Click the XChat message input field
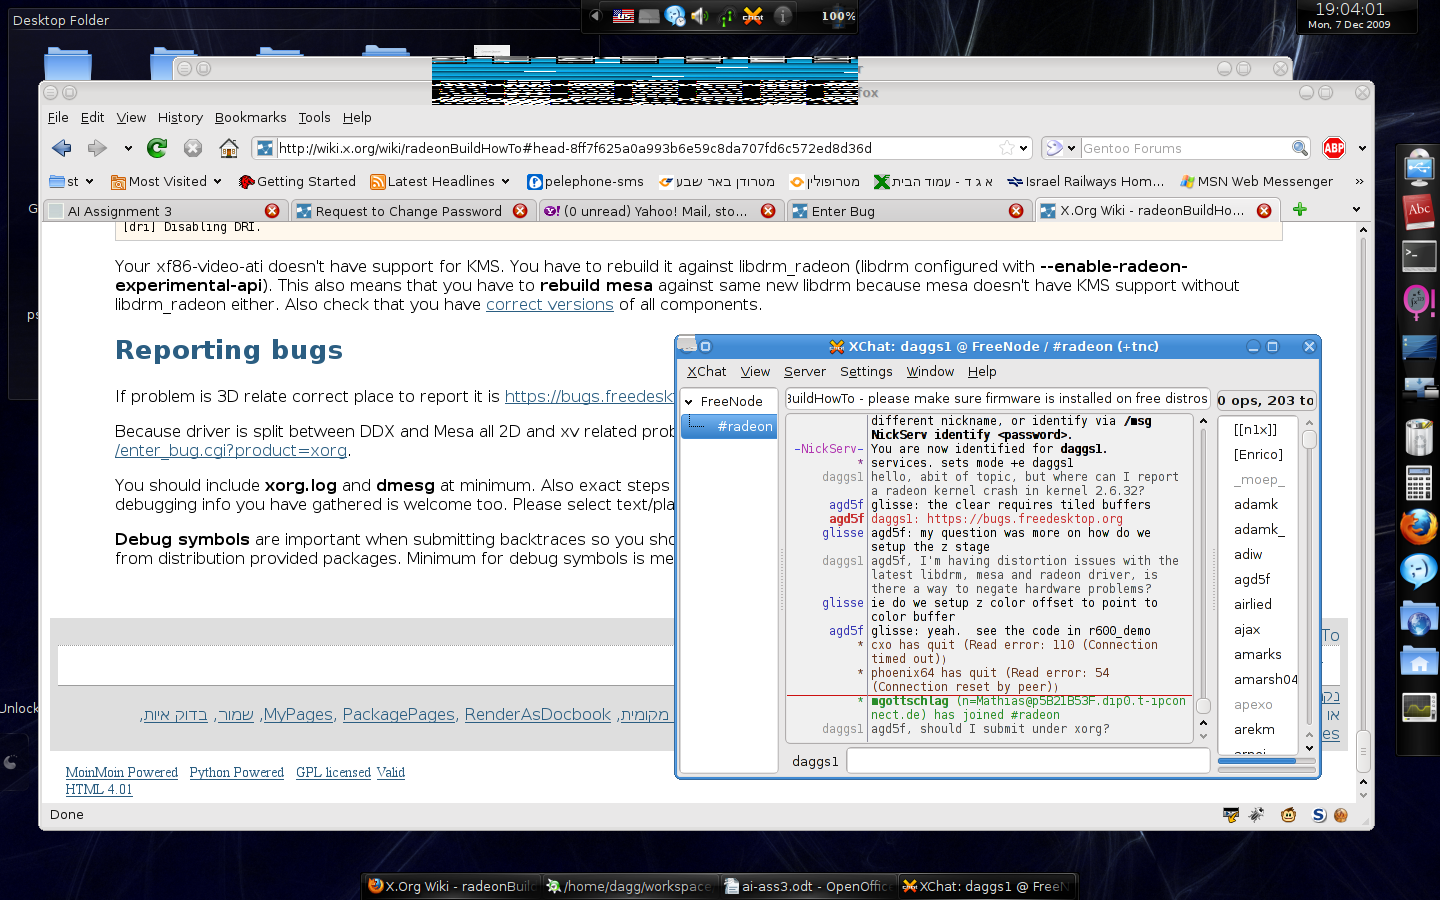1440x900 pixels. pos(1027,761)
